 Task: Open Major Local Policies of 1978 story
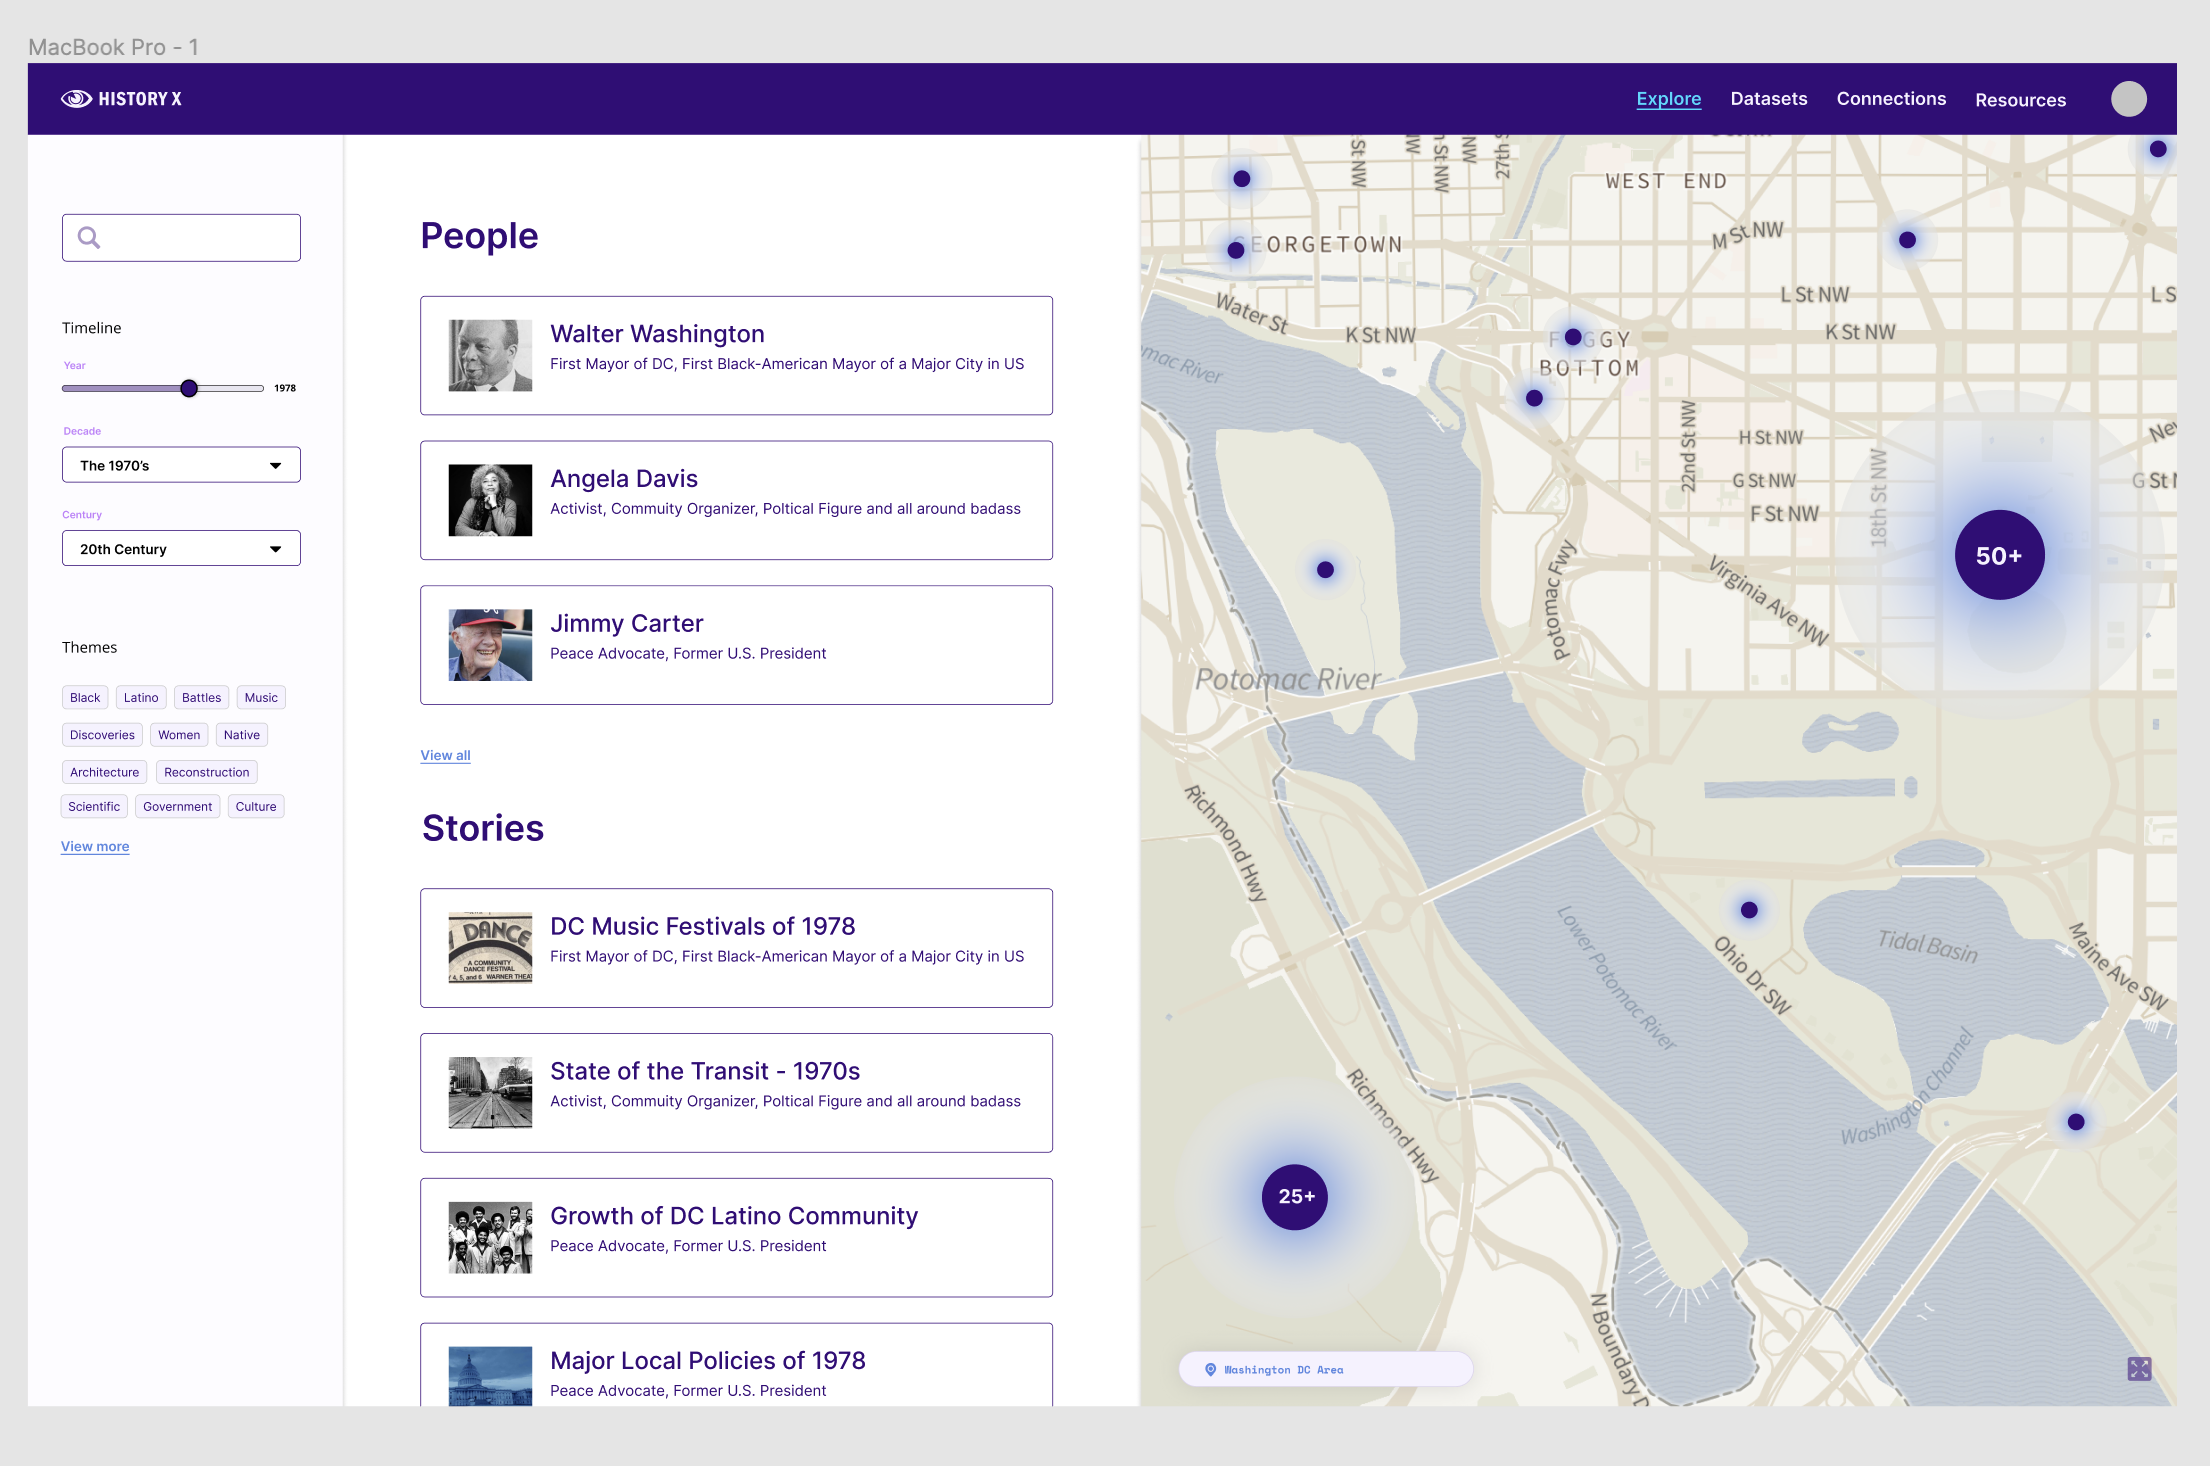point(736,1365)
